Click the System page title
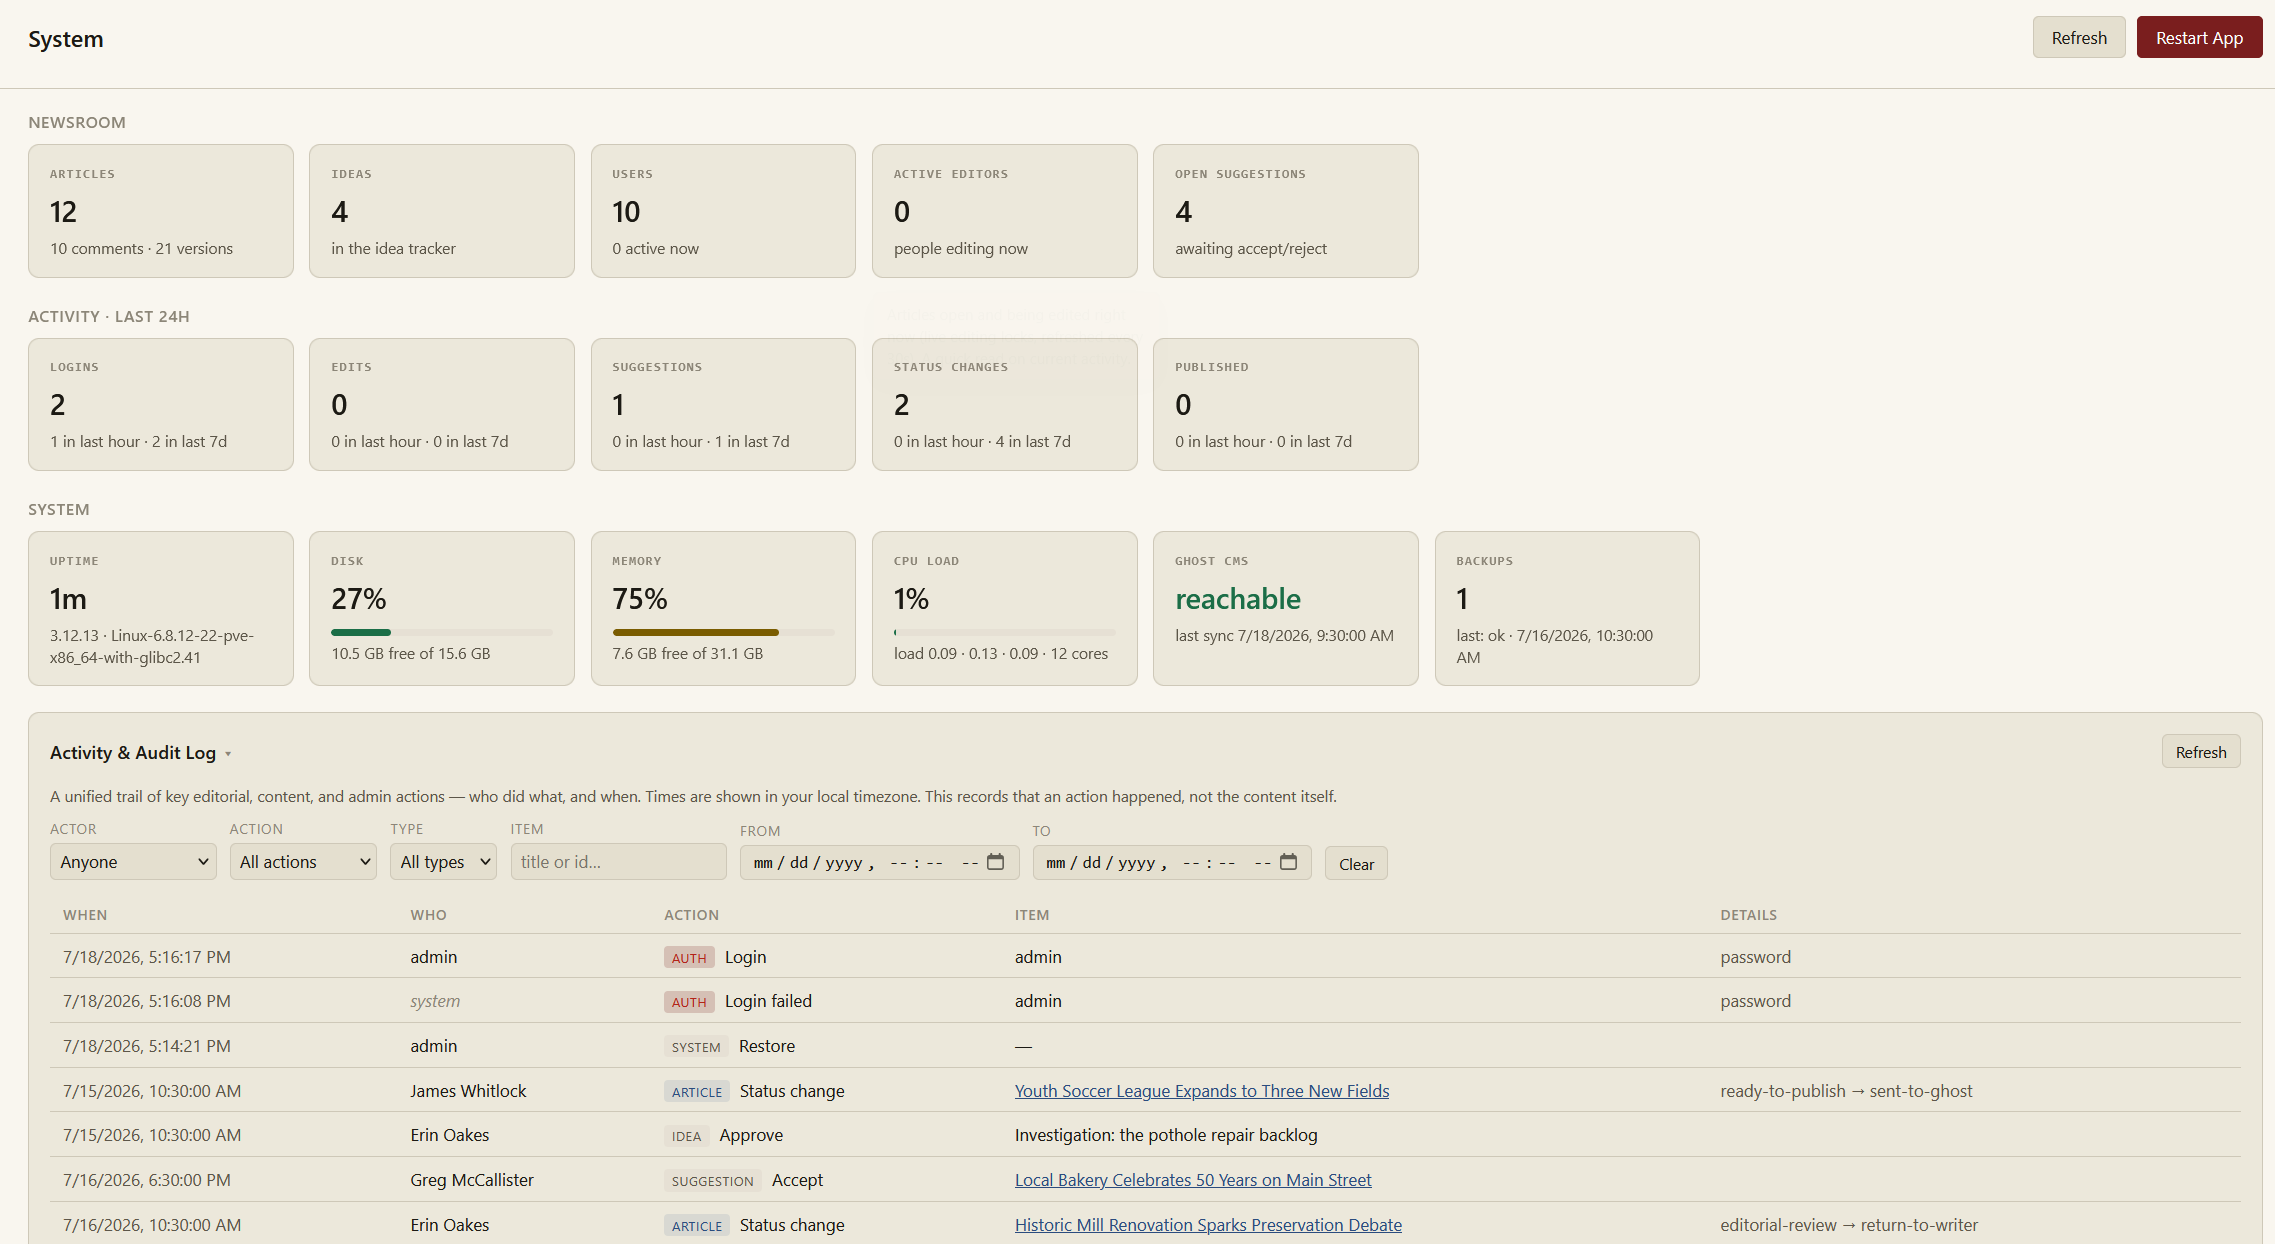This screenshot has height=1244, width=2275. pyautogui.click(x=66, y=39)
